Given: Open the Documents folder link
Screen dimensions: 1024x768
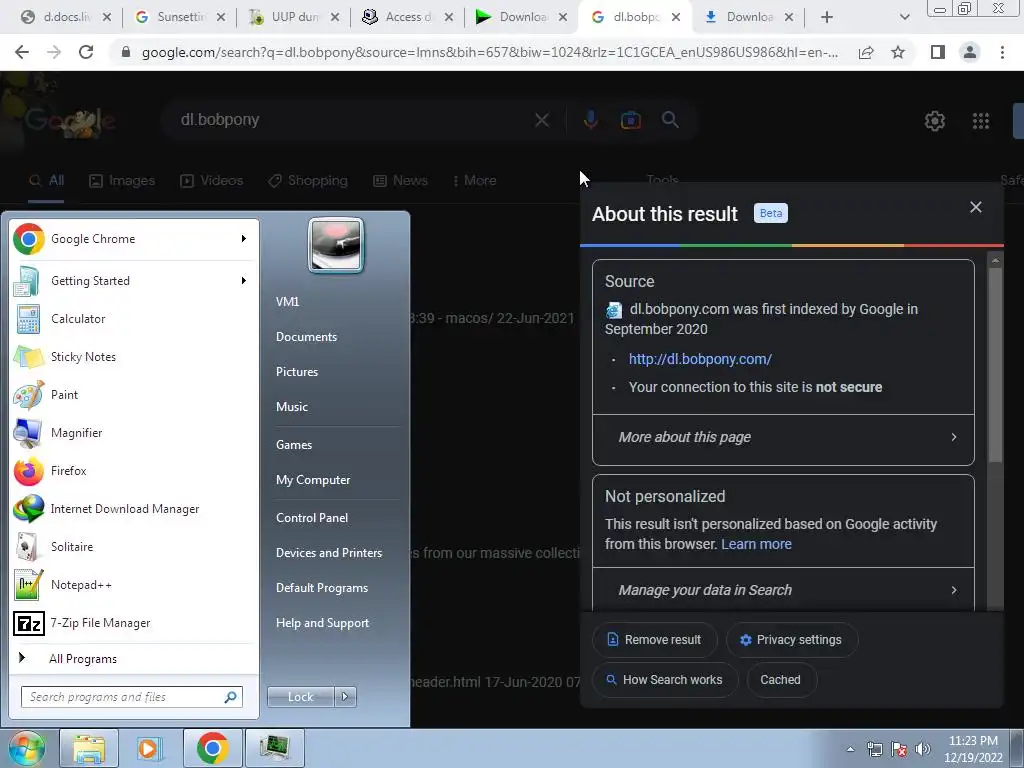Looking at the screenshot, I should coord(306,337).
